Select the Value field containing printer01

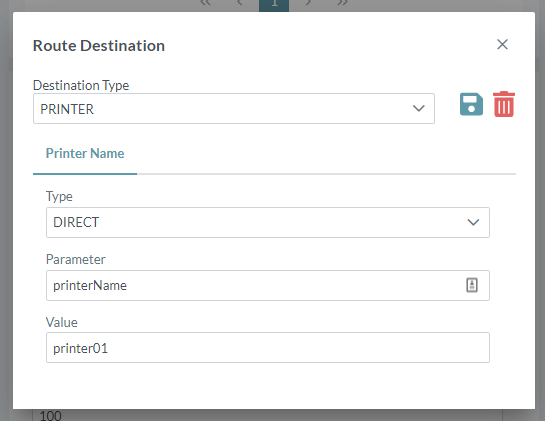click(268, 348)
